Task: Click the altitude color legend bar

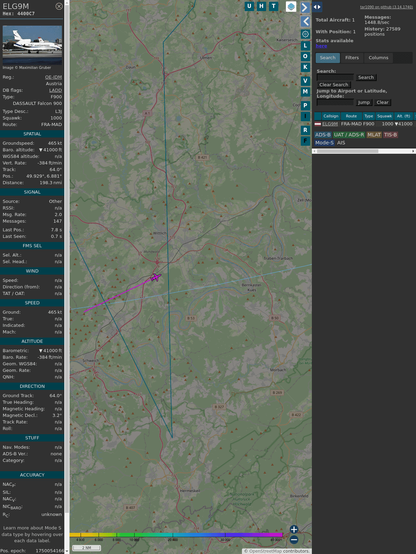Action: coord(177,535)
